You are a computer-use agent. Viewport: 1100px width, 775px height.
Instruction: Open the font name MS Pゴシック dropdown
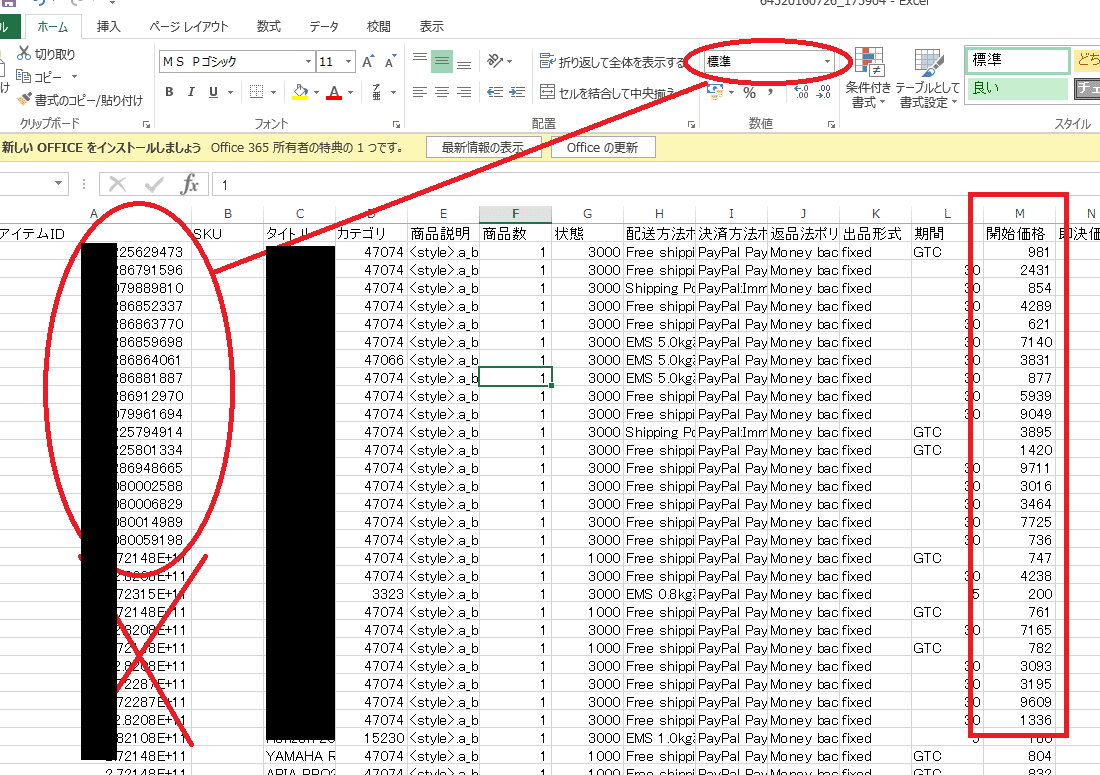coord(308,62)
